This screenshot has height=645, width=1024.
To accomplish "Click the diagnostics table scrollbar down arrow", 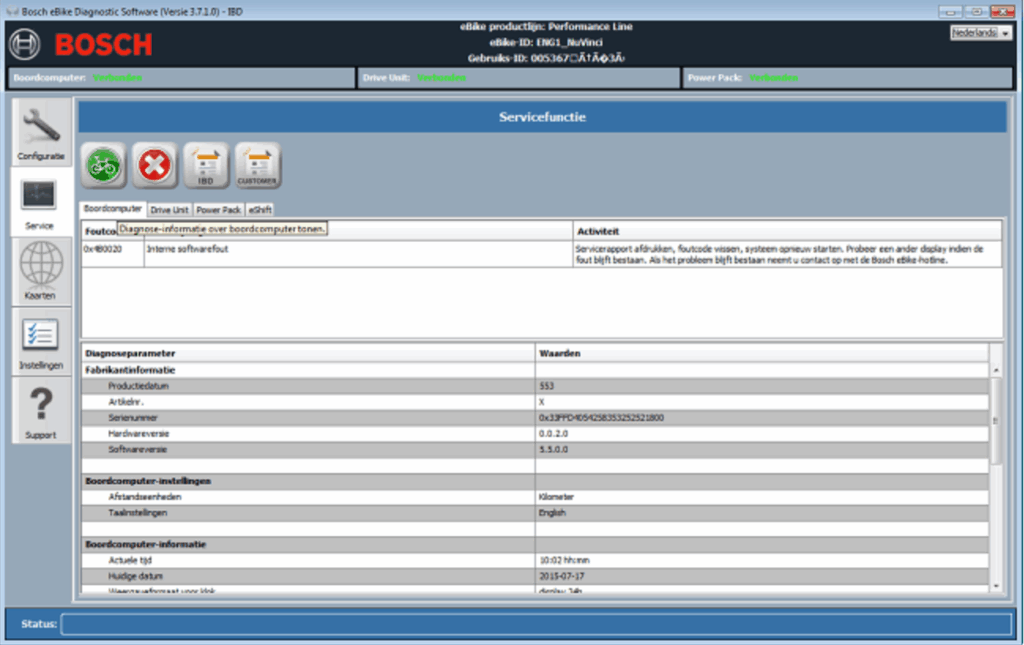I will tap(996, 586).
